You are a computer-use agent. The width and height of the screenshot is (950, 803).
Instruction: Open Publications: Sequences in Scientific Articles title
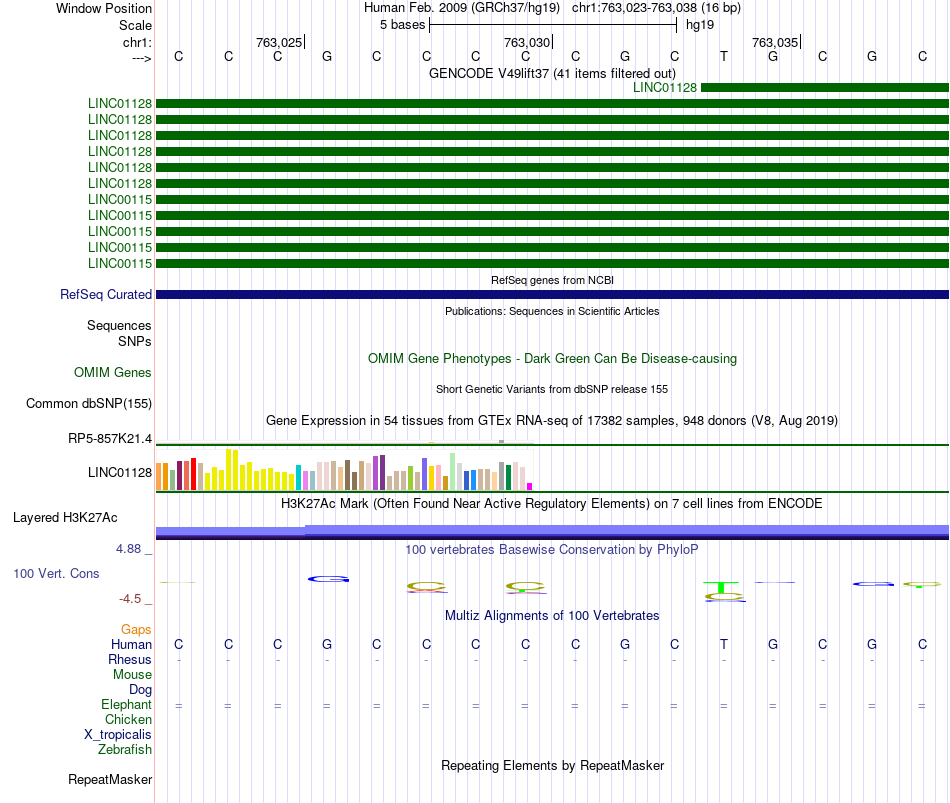click(x=552, y=311)
